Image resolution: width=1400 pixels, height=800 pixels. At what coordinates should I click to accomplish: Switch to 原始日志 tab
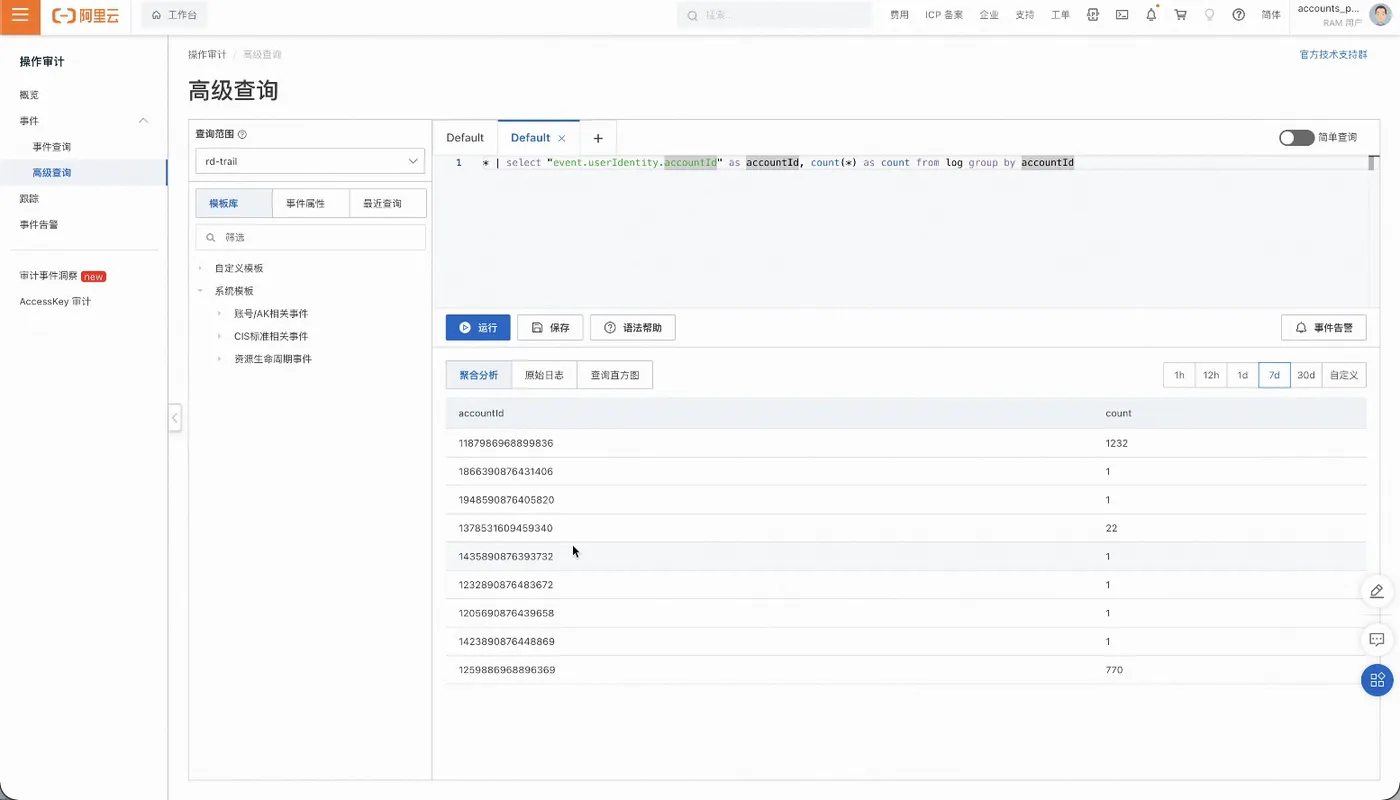point(544,375)
